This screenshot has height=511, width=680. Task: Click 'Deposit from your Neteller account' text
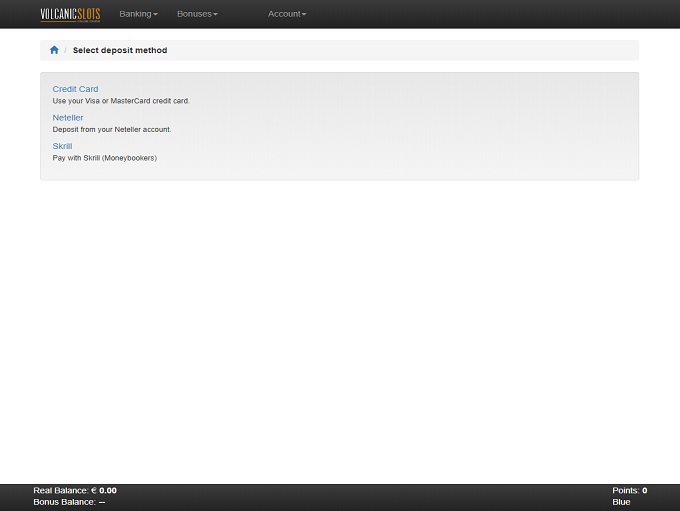(x=112, y=129)
